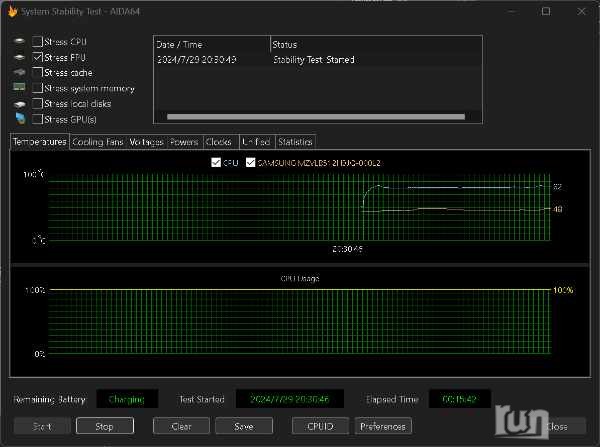Enable the Stress CPU checkbox

[38, 41]
